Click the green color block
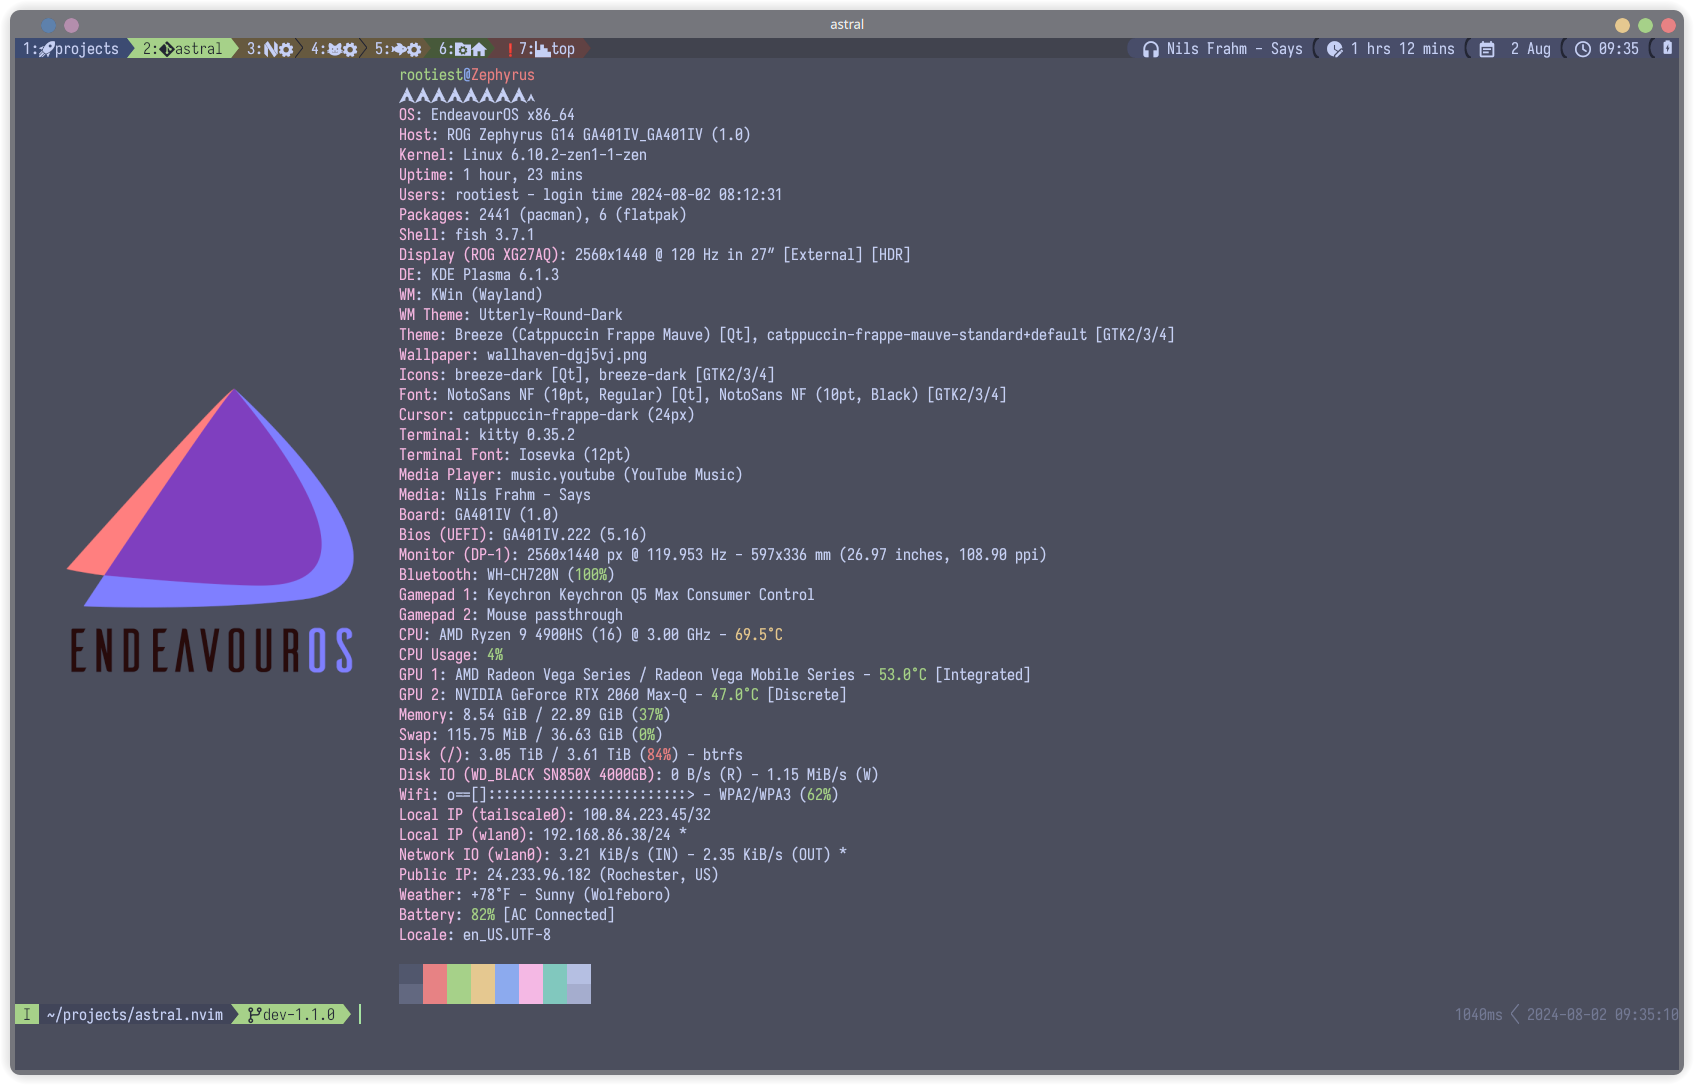1694x1085 pixels. click(x=459, y=984)
